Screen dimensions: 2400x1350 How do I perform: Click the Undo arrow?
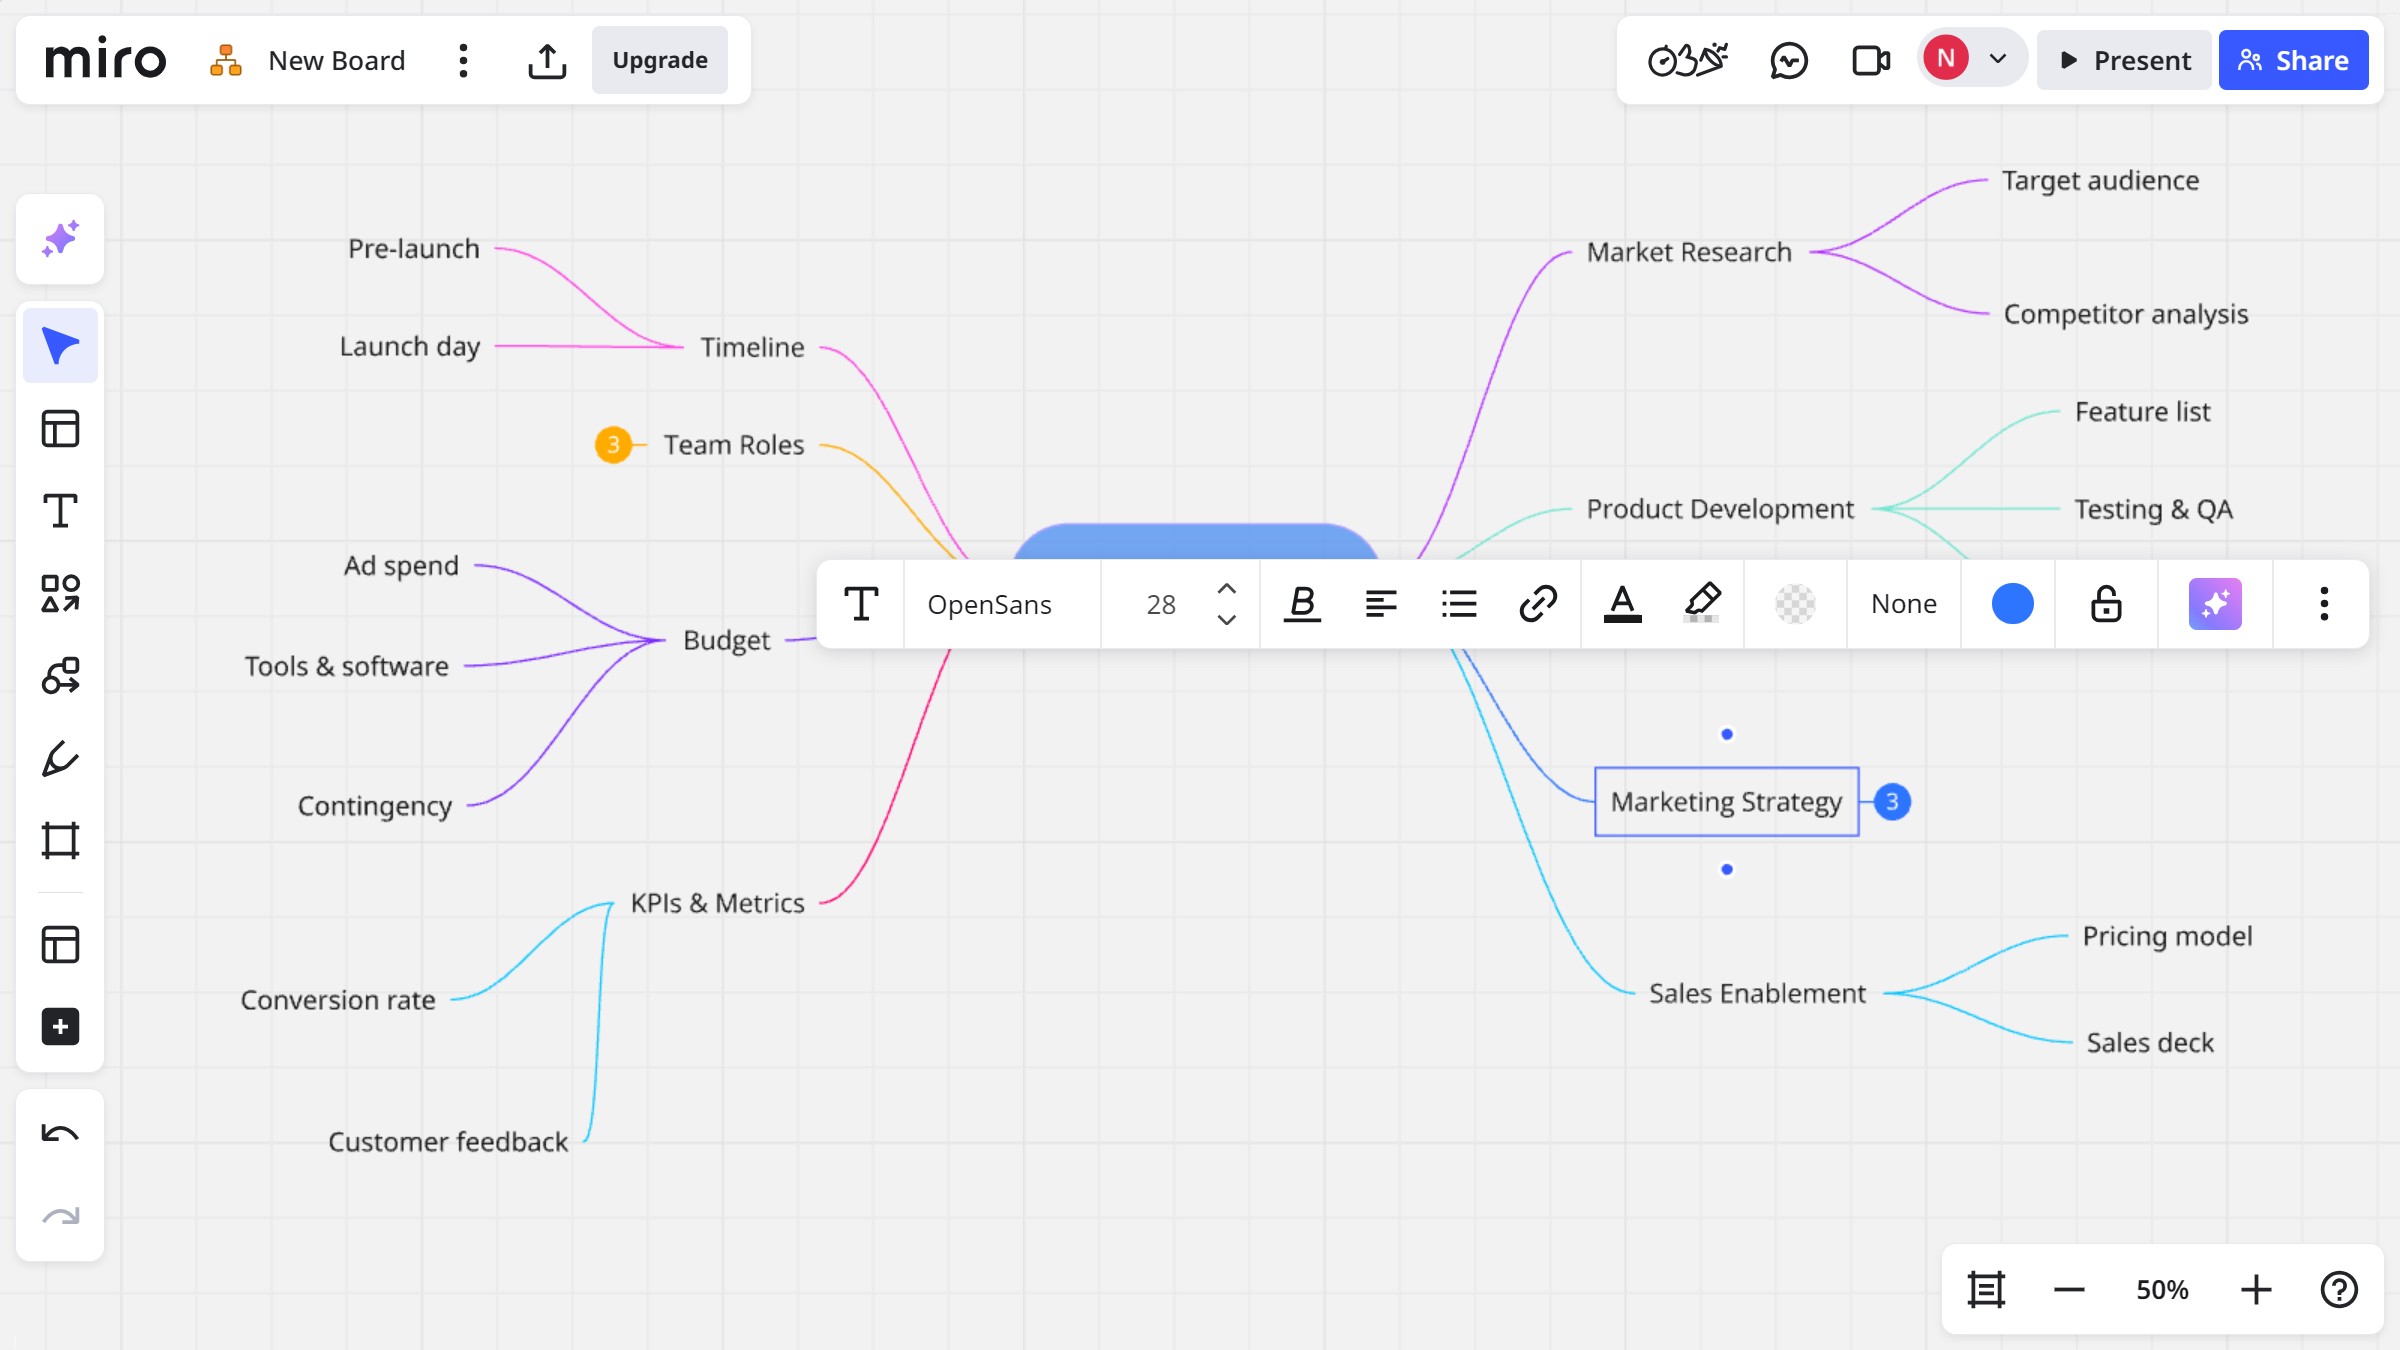(60, 1134)
